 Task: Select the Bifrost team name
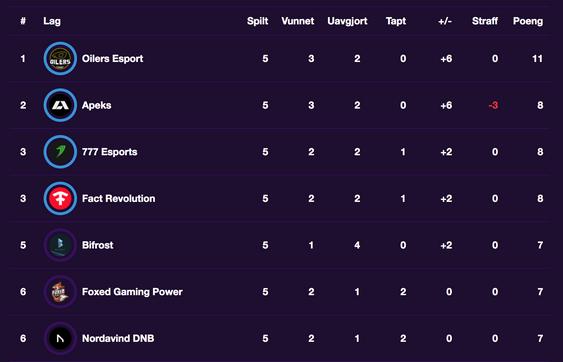tap(97, 245)
